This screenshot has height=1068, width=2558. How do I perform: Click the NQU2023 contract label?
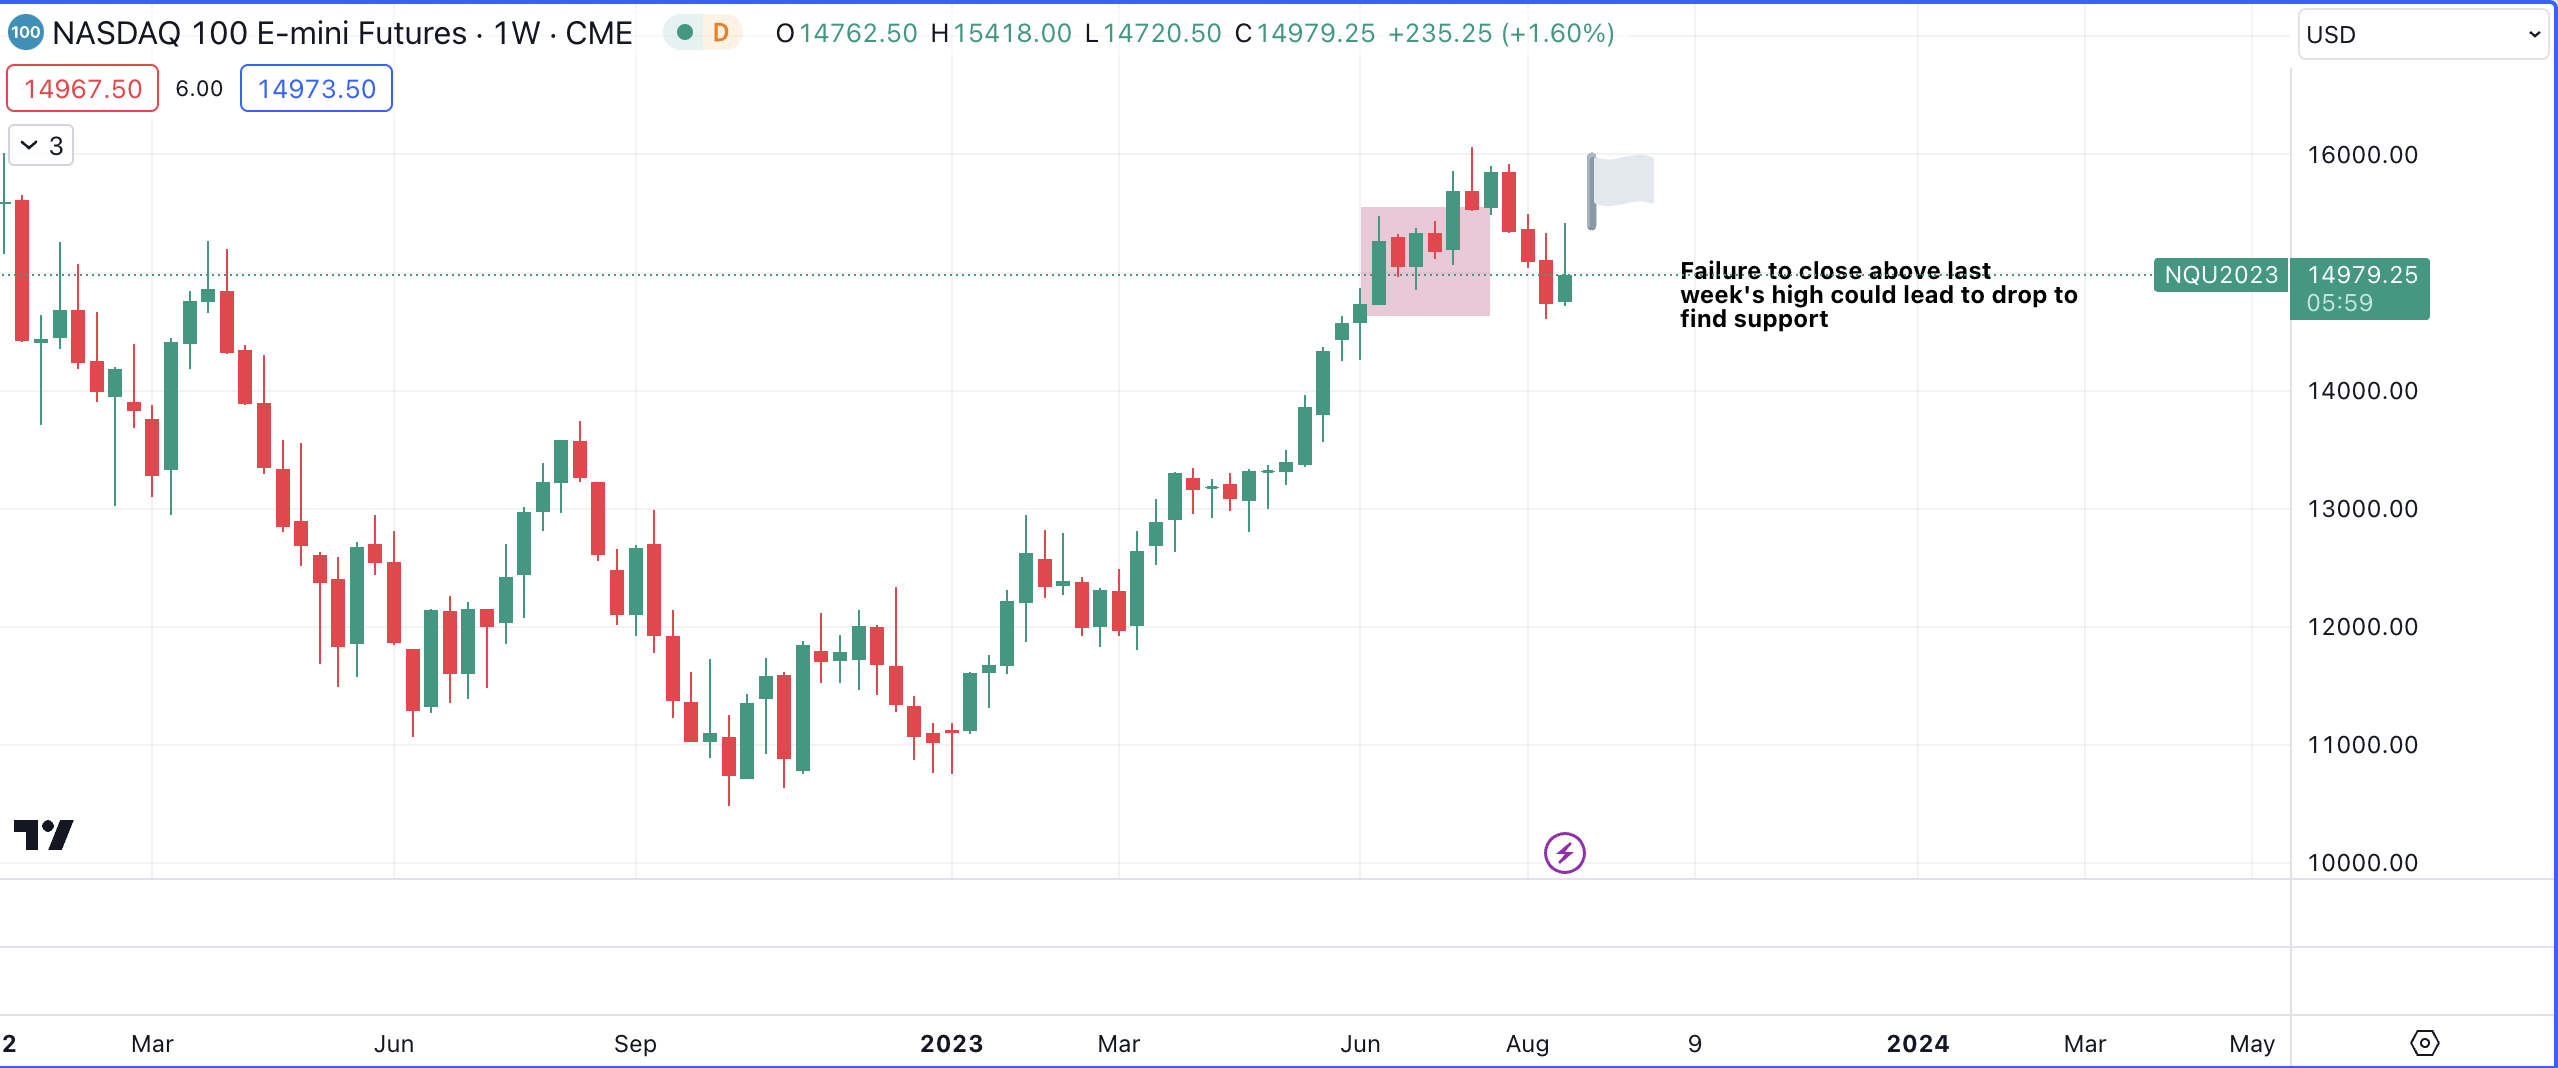pyautogui.click(x=2221, y=275)
